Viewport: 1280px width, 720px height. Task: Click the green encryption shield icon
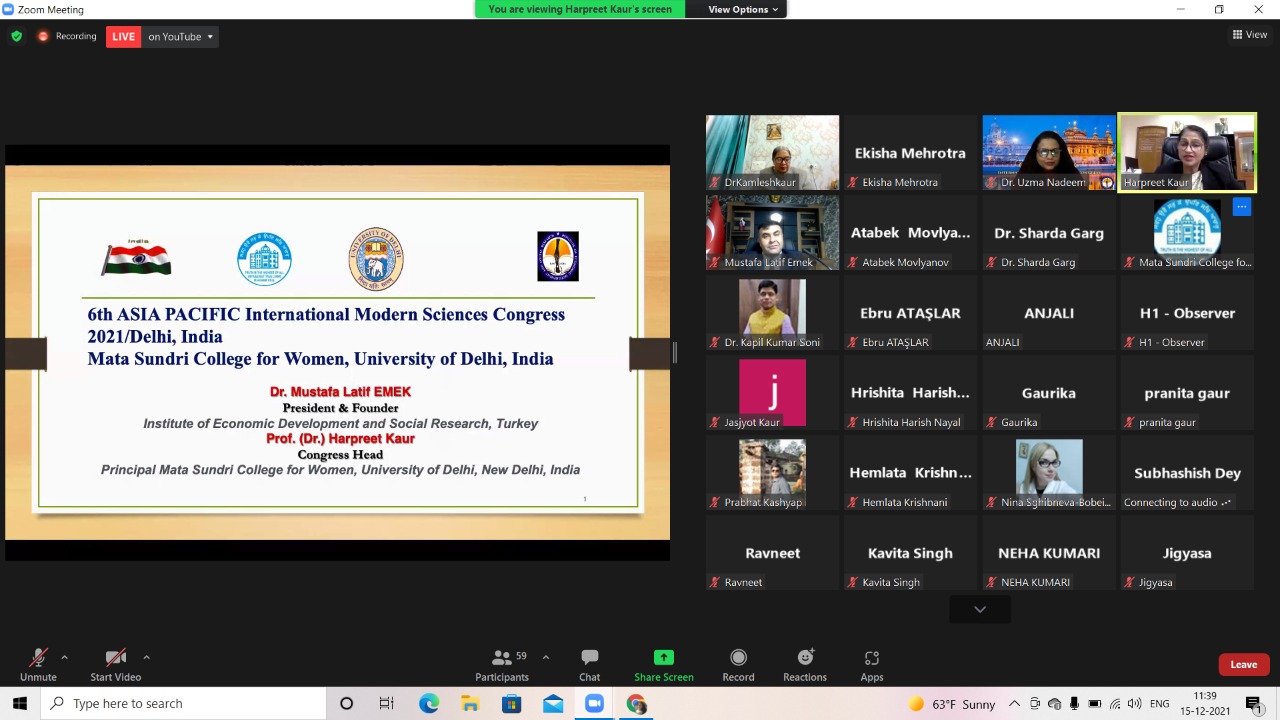[x=16, y=36]
